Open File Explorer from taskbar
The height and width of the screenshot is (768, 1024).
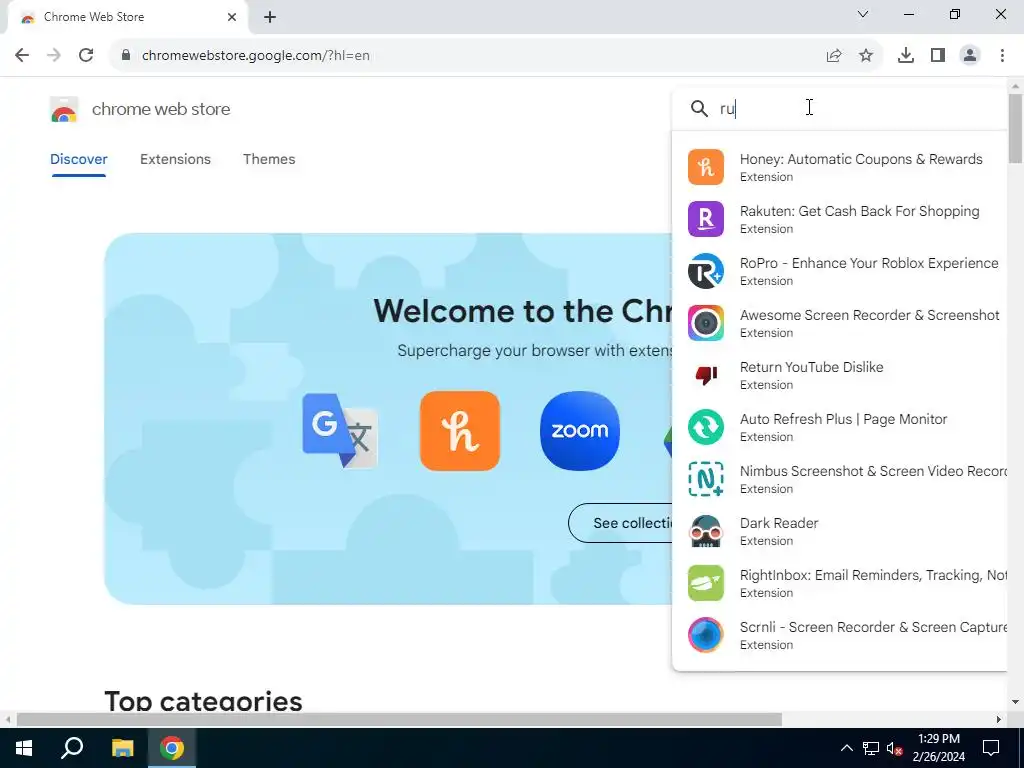point(122,748)
